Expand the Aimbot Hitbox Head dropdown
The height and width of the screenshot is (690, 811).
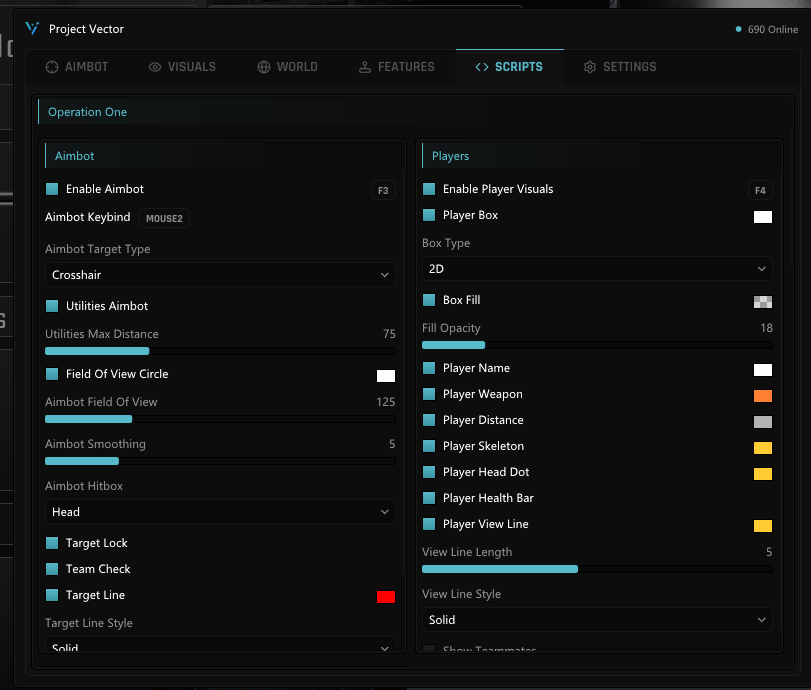pyautogui.click(x=220, y=512)
